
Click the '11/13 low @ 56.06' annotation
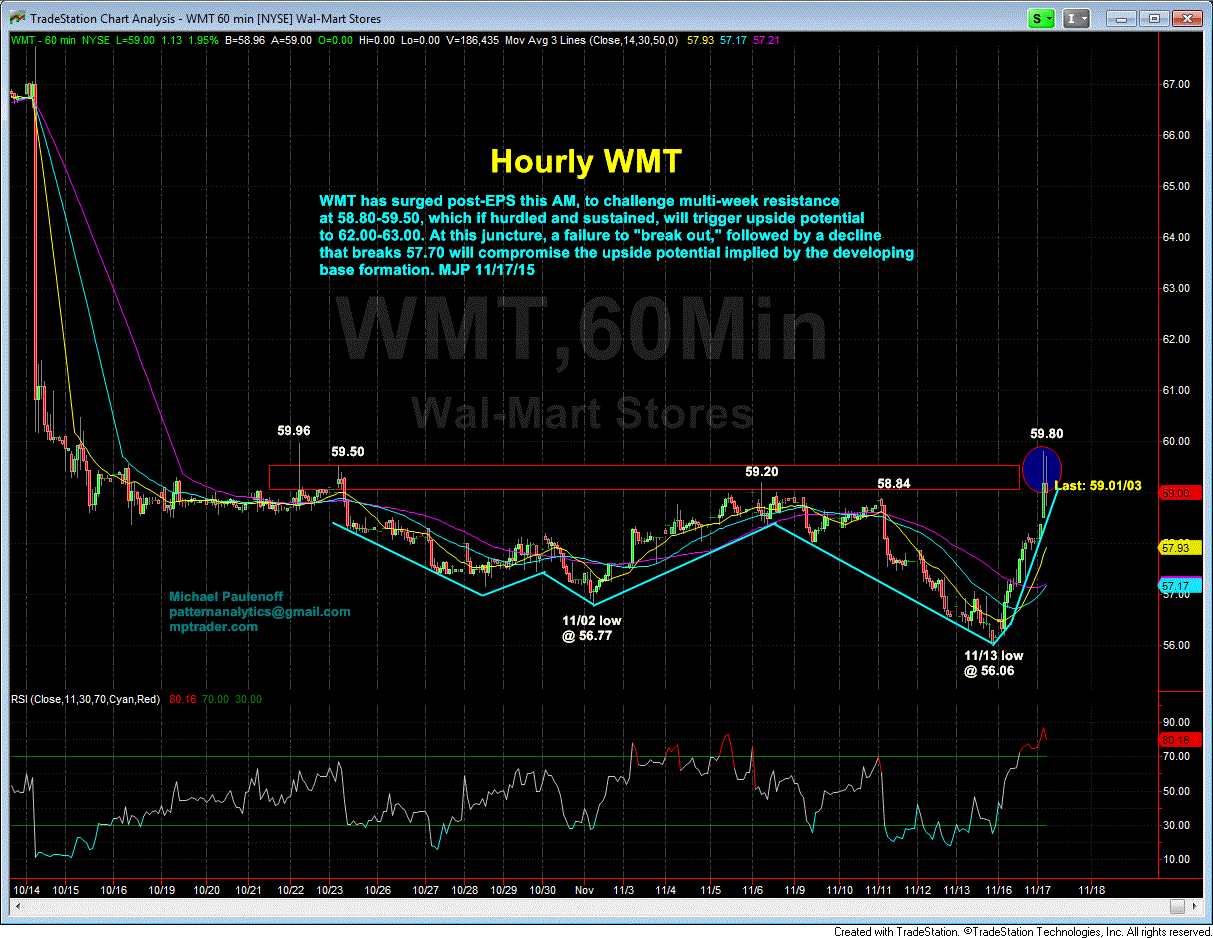[993, 664]
